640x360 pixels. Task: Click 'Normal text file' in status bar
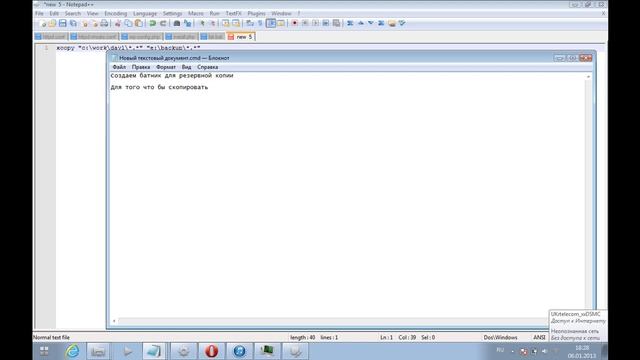(51, 338)
